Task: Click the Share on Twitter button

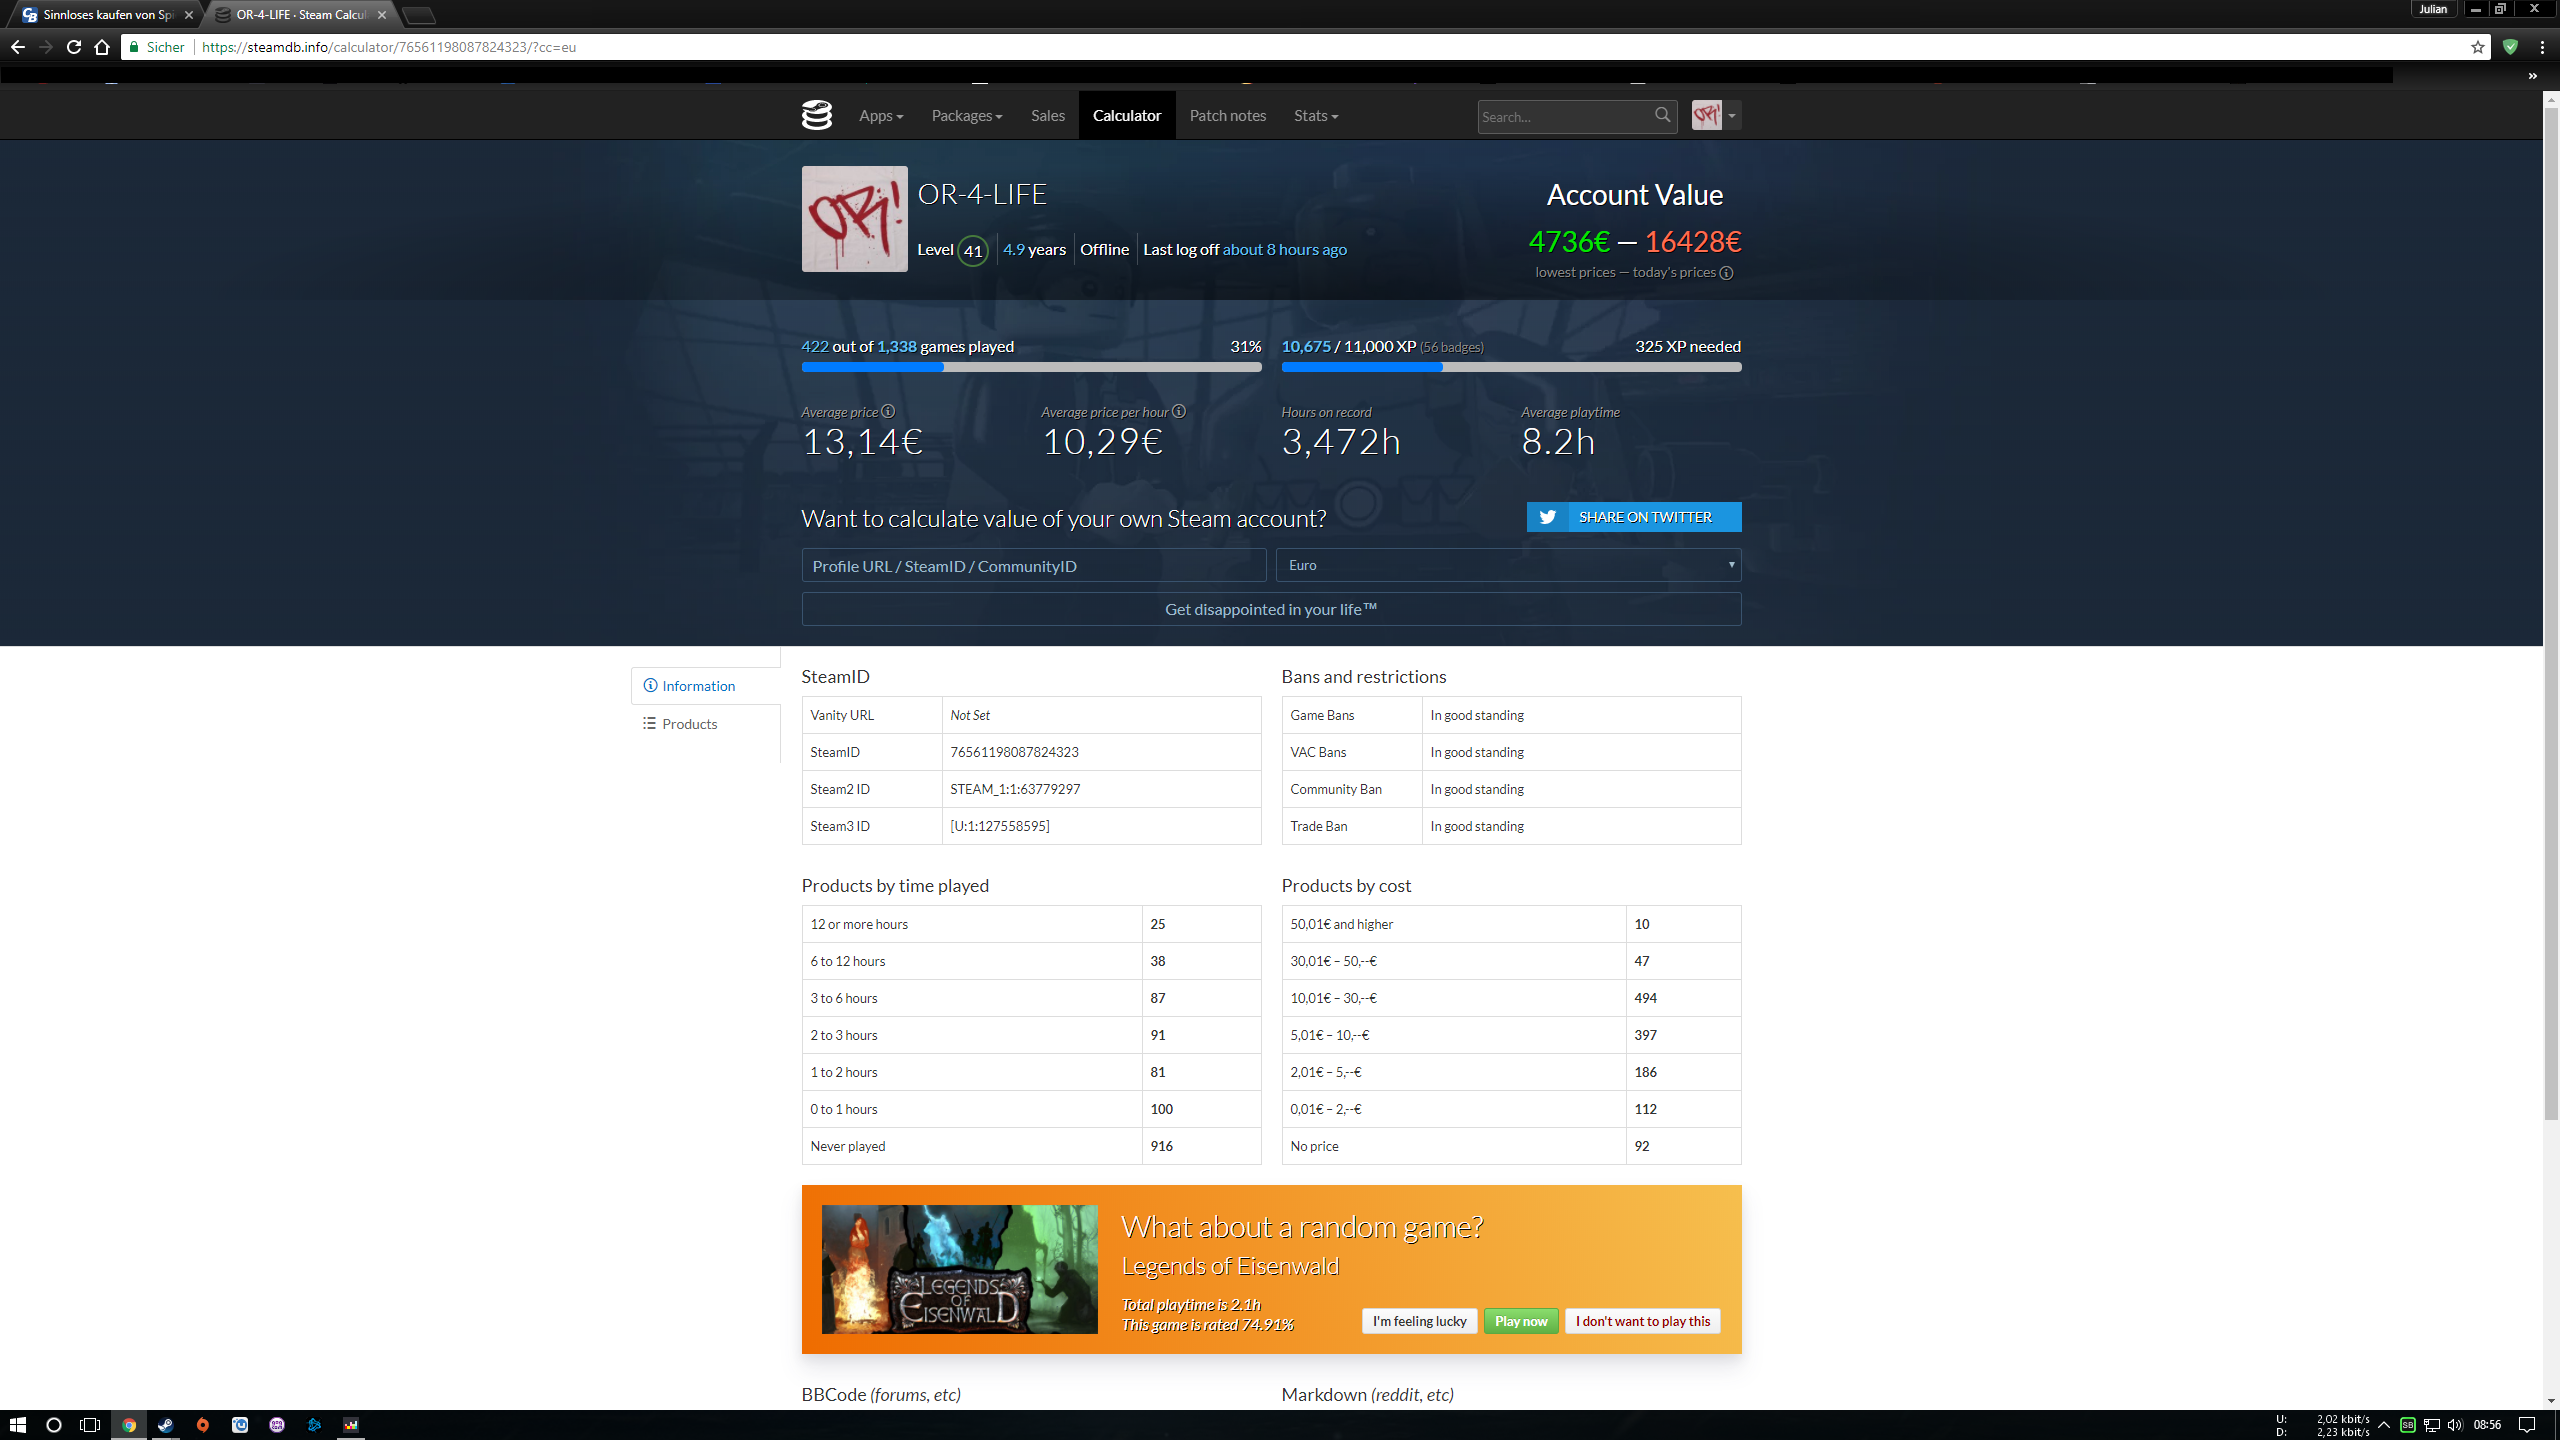Action: 1633,517
